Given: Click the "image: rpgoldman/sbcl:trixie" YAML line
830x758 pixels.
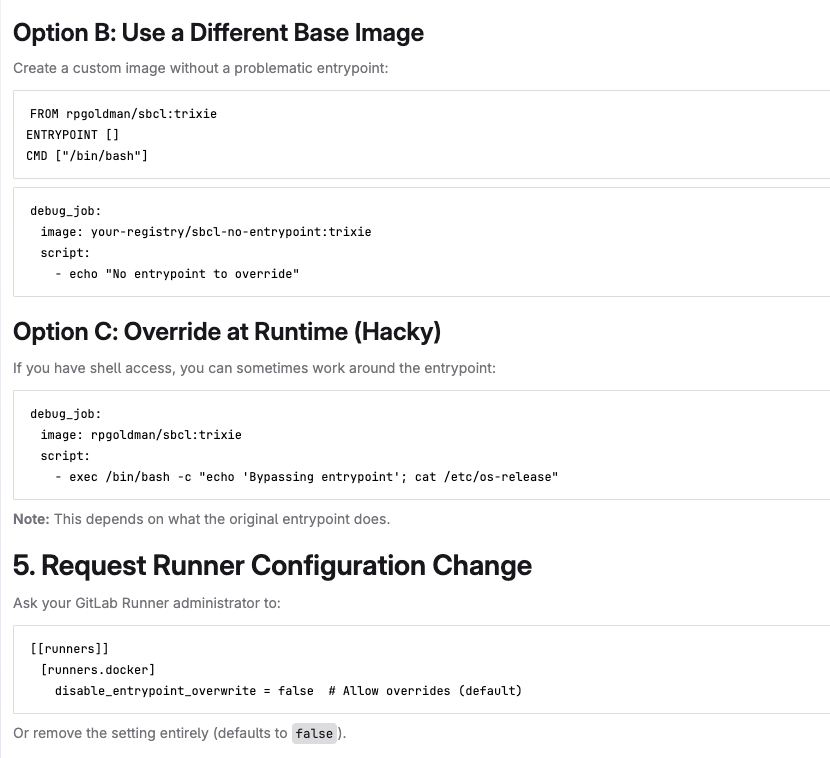Looking at the screenshot, I should 141,435.
